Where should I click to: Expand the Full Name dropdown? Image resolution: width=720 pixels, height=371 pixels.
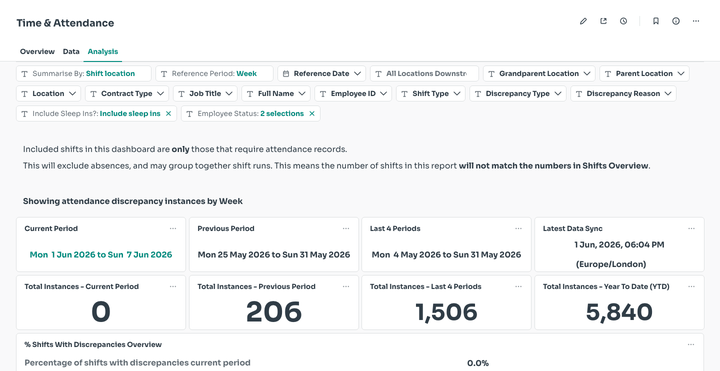[276, 94]
